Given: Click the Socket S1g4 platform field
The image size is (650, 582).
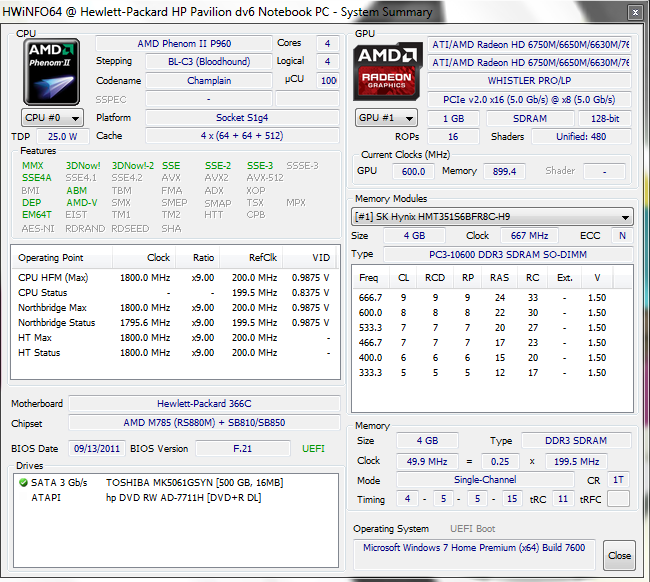Looking at the screenshot, I should (242, 118).
